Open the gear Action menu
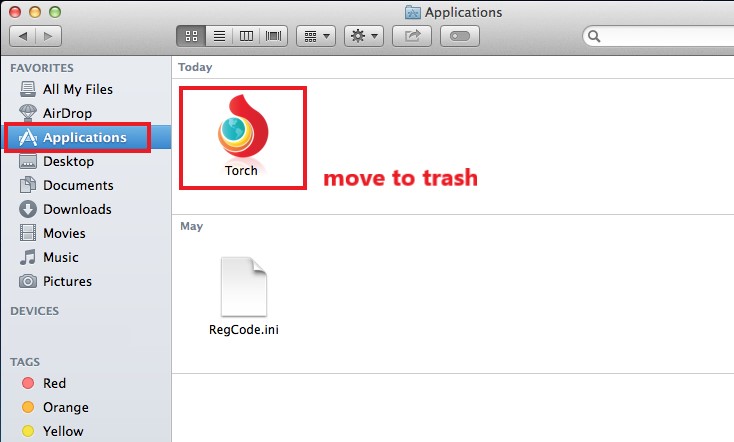Screen dimensions: 734x442 (364, 36)
